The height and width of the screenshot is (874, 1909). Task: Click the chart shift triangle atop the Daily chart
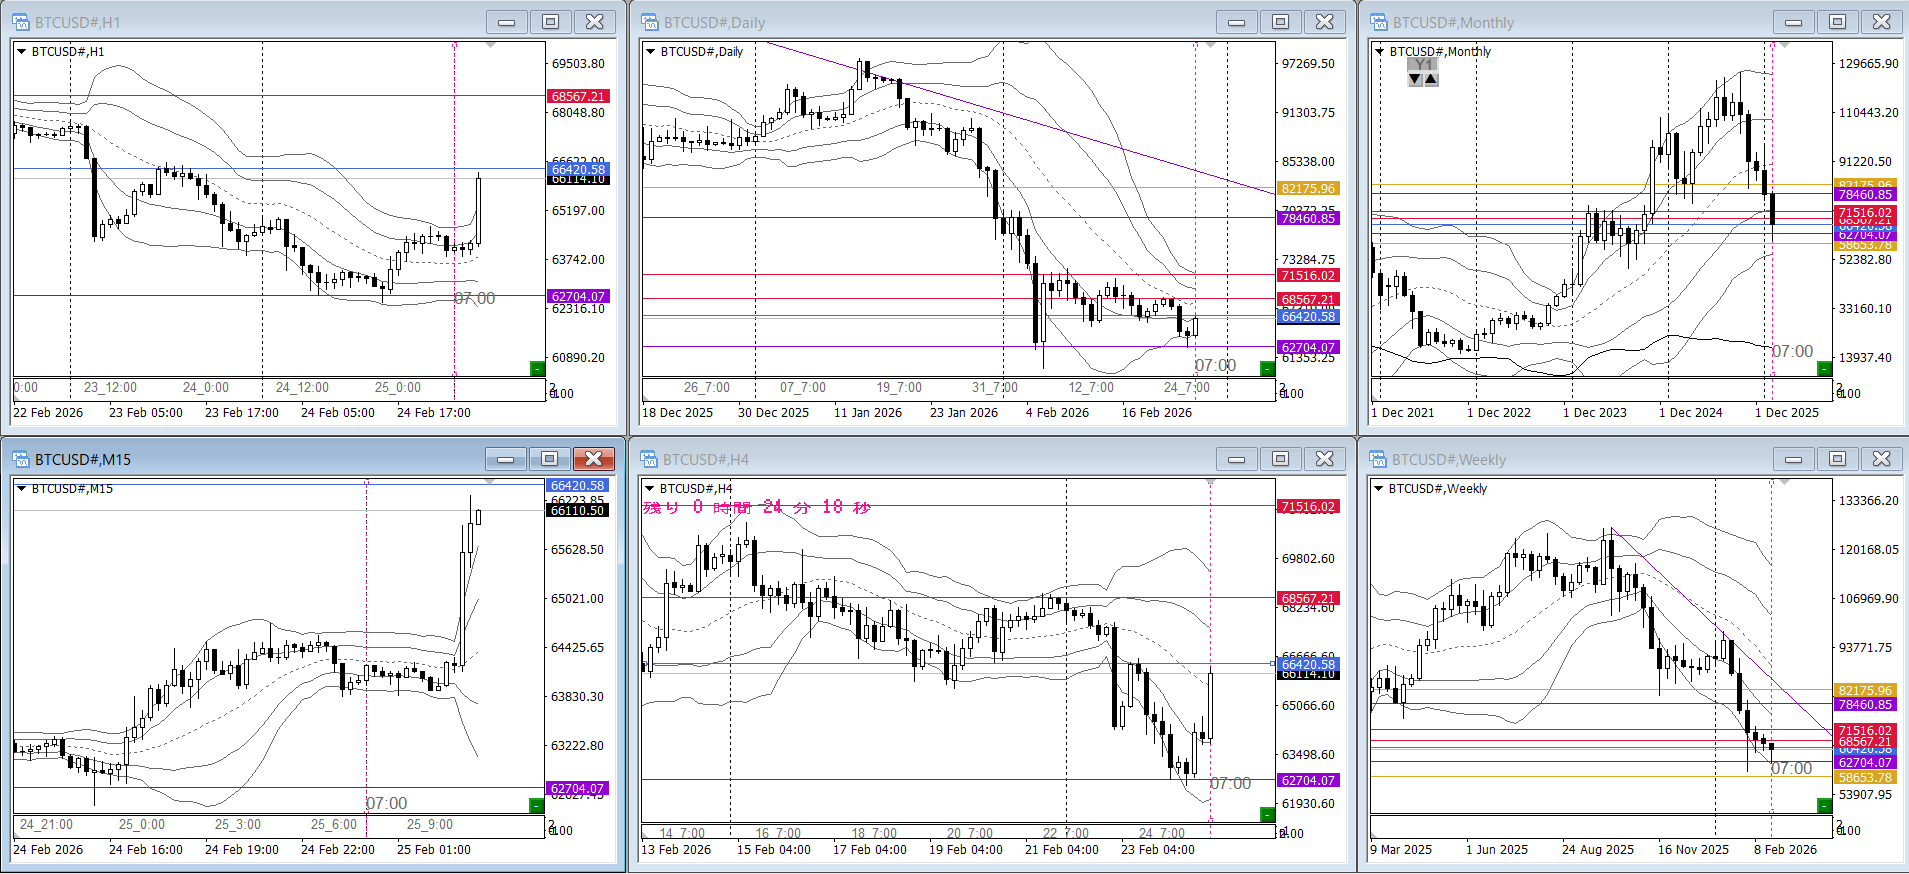(1210, 46)
